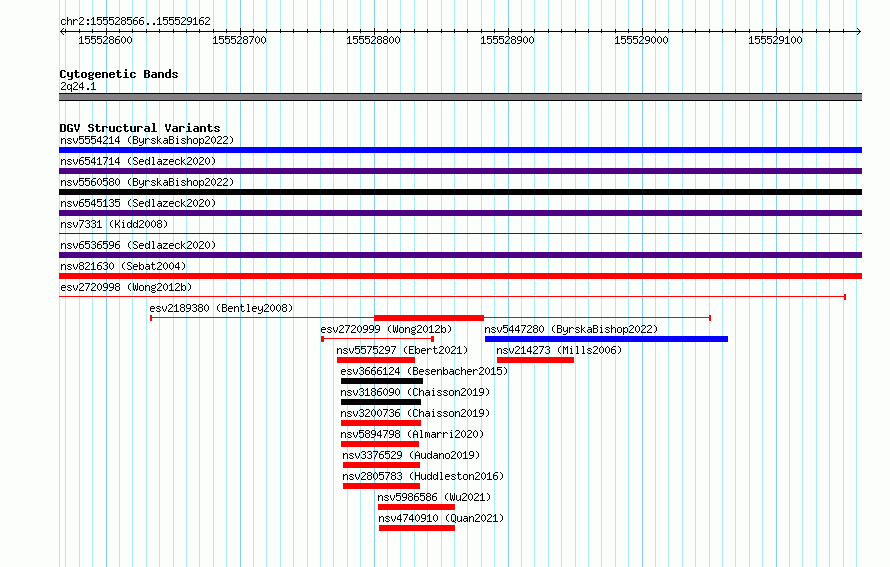Click the nsv214273 (Mills2006) variant label
Image resolution: width=890 pixels, height=567 pixels.
pos(559,350)
